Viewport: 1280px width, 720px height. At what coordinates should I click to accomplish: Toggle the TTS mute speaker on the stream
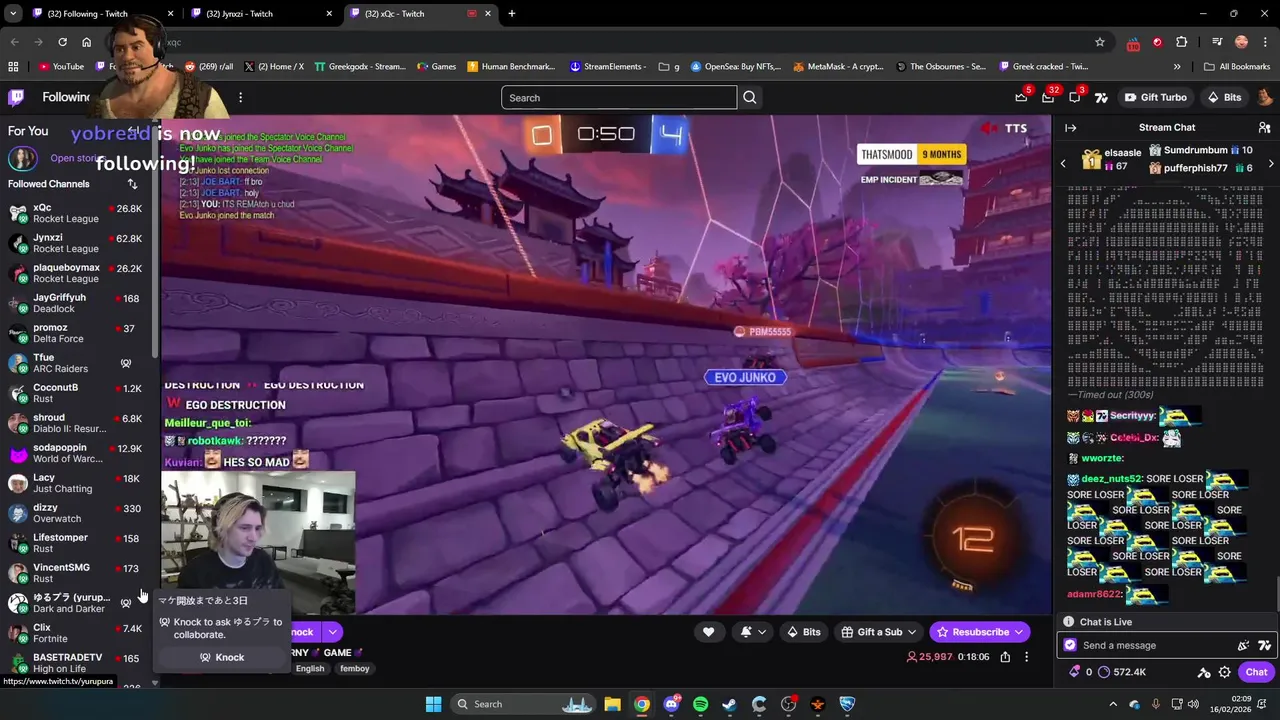click(x=989, y=128)
